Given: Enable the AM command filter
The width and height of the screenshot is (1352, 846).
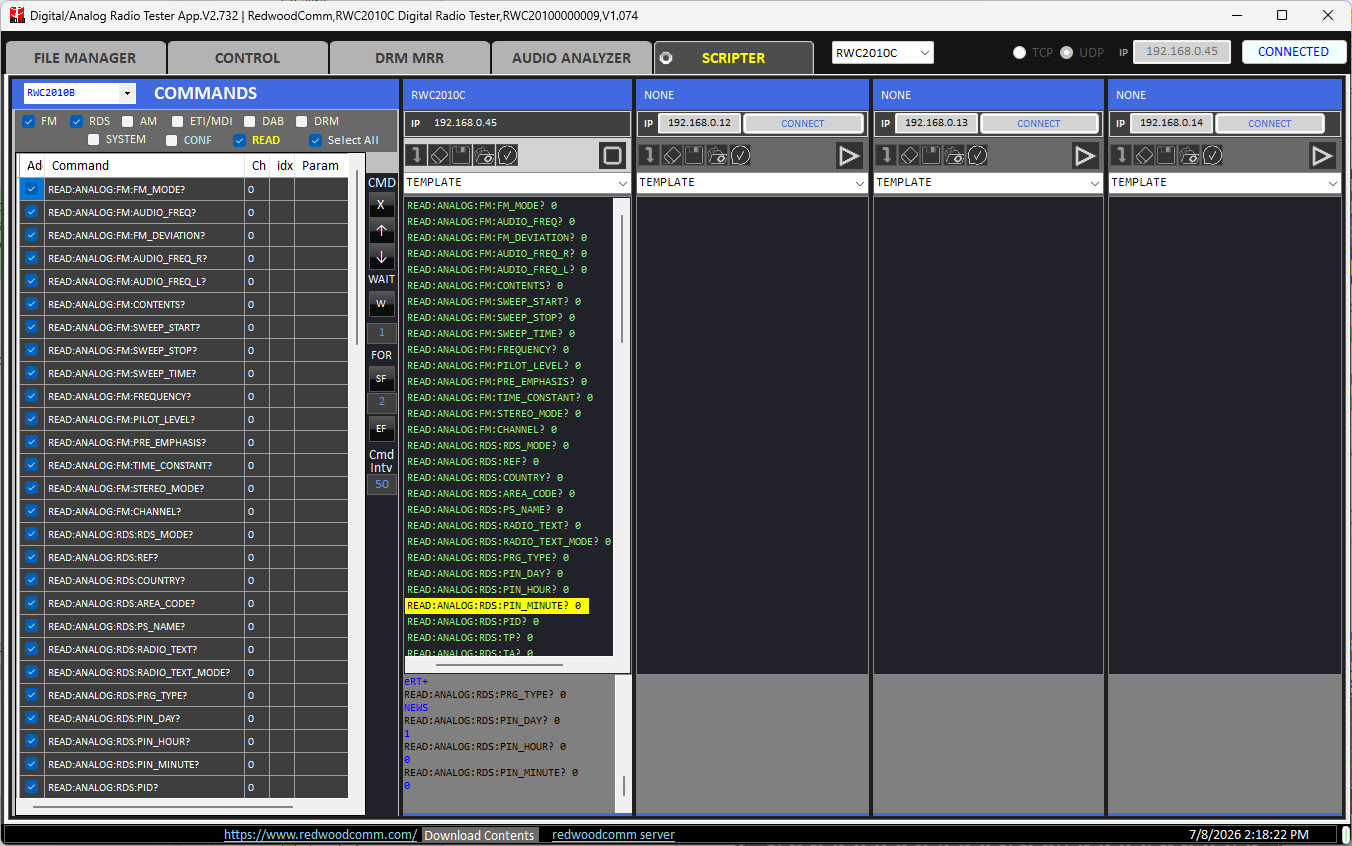Looking at the screenshot, I should pos(127,122).
